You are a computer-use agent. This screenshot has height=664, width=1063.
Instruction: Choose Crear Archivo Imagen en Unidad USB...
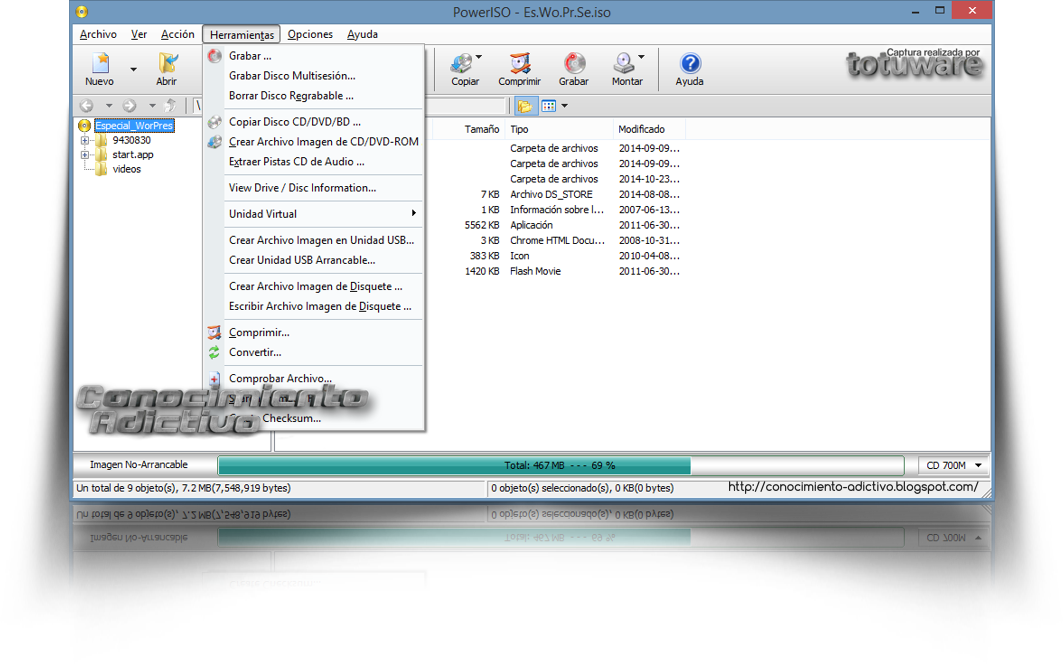[315, 240]
